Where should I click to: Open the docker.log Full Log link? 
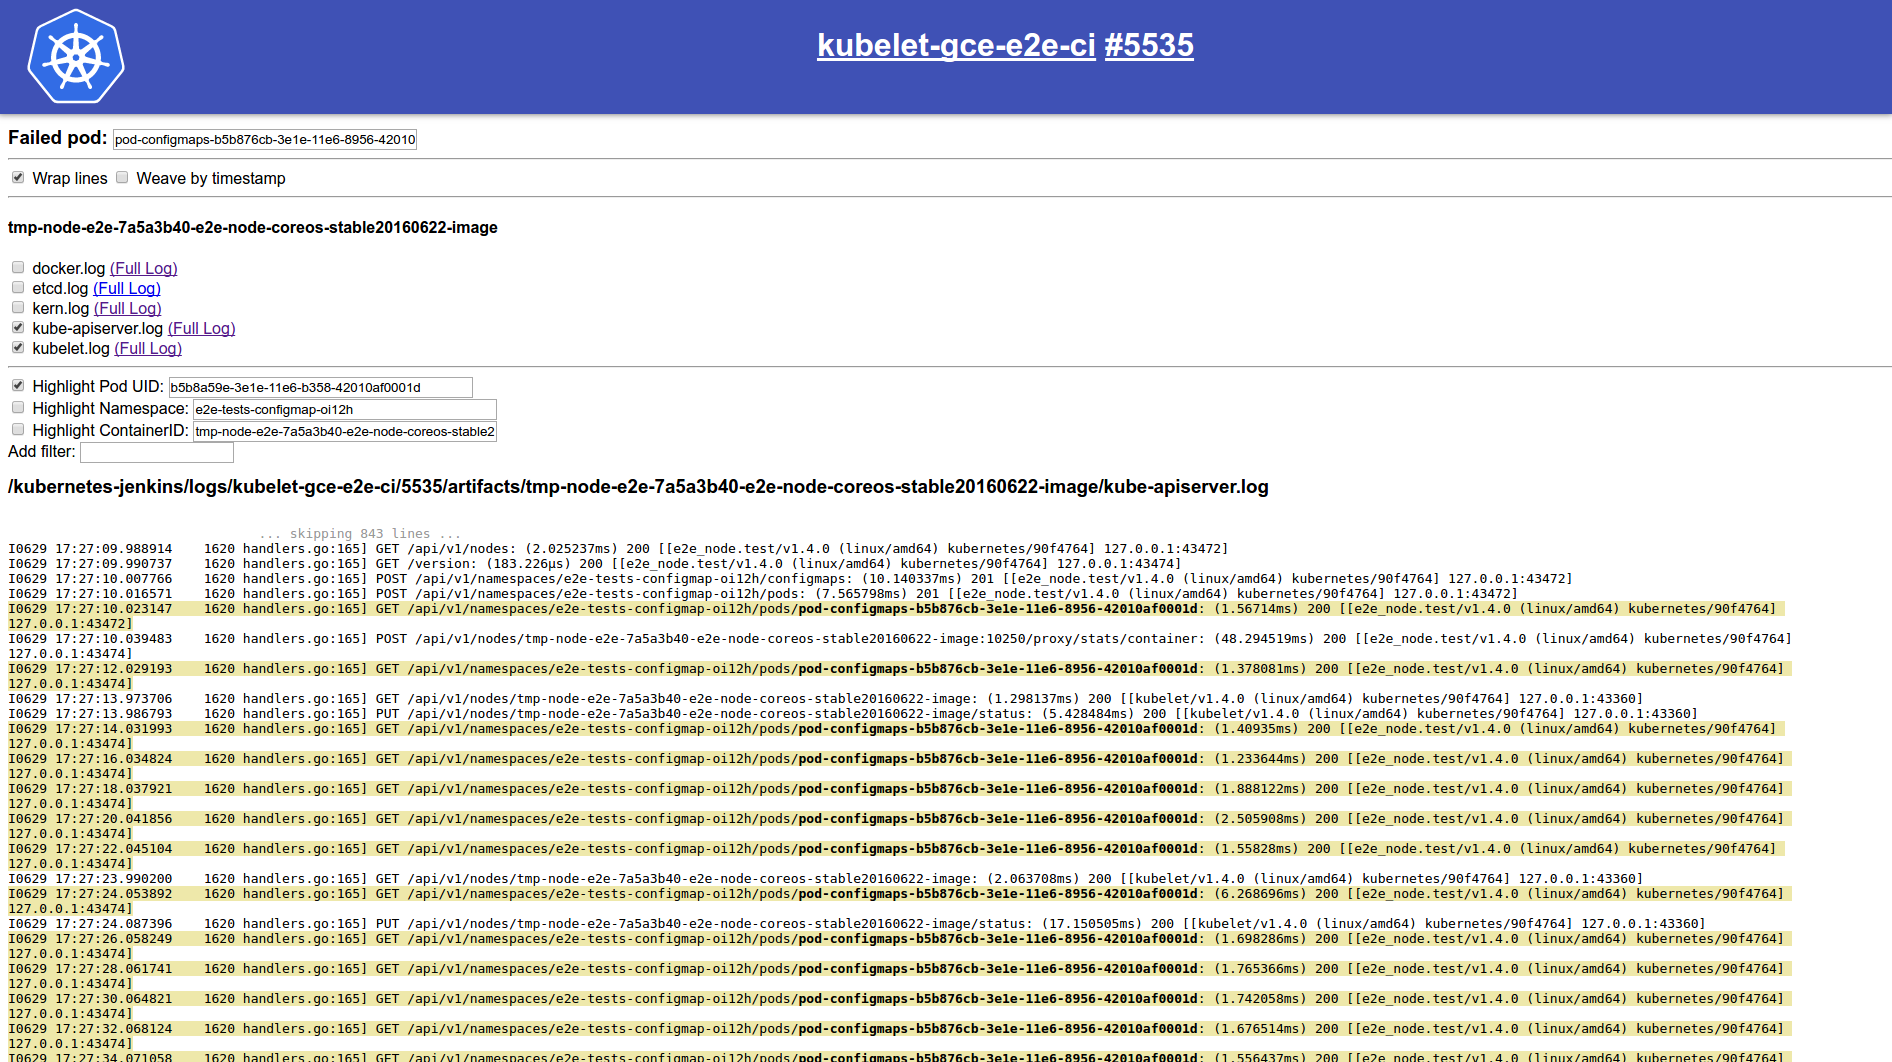pos(143,268)
